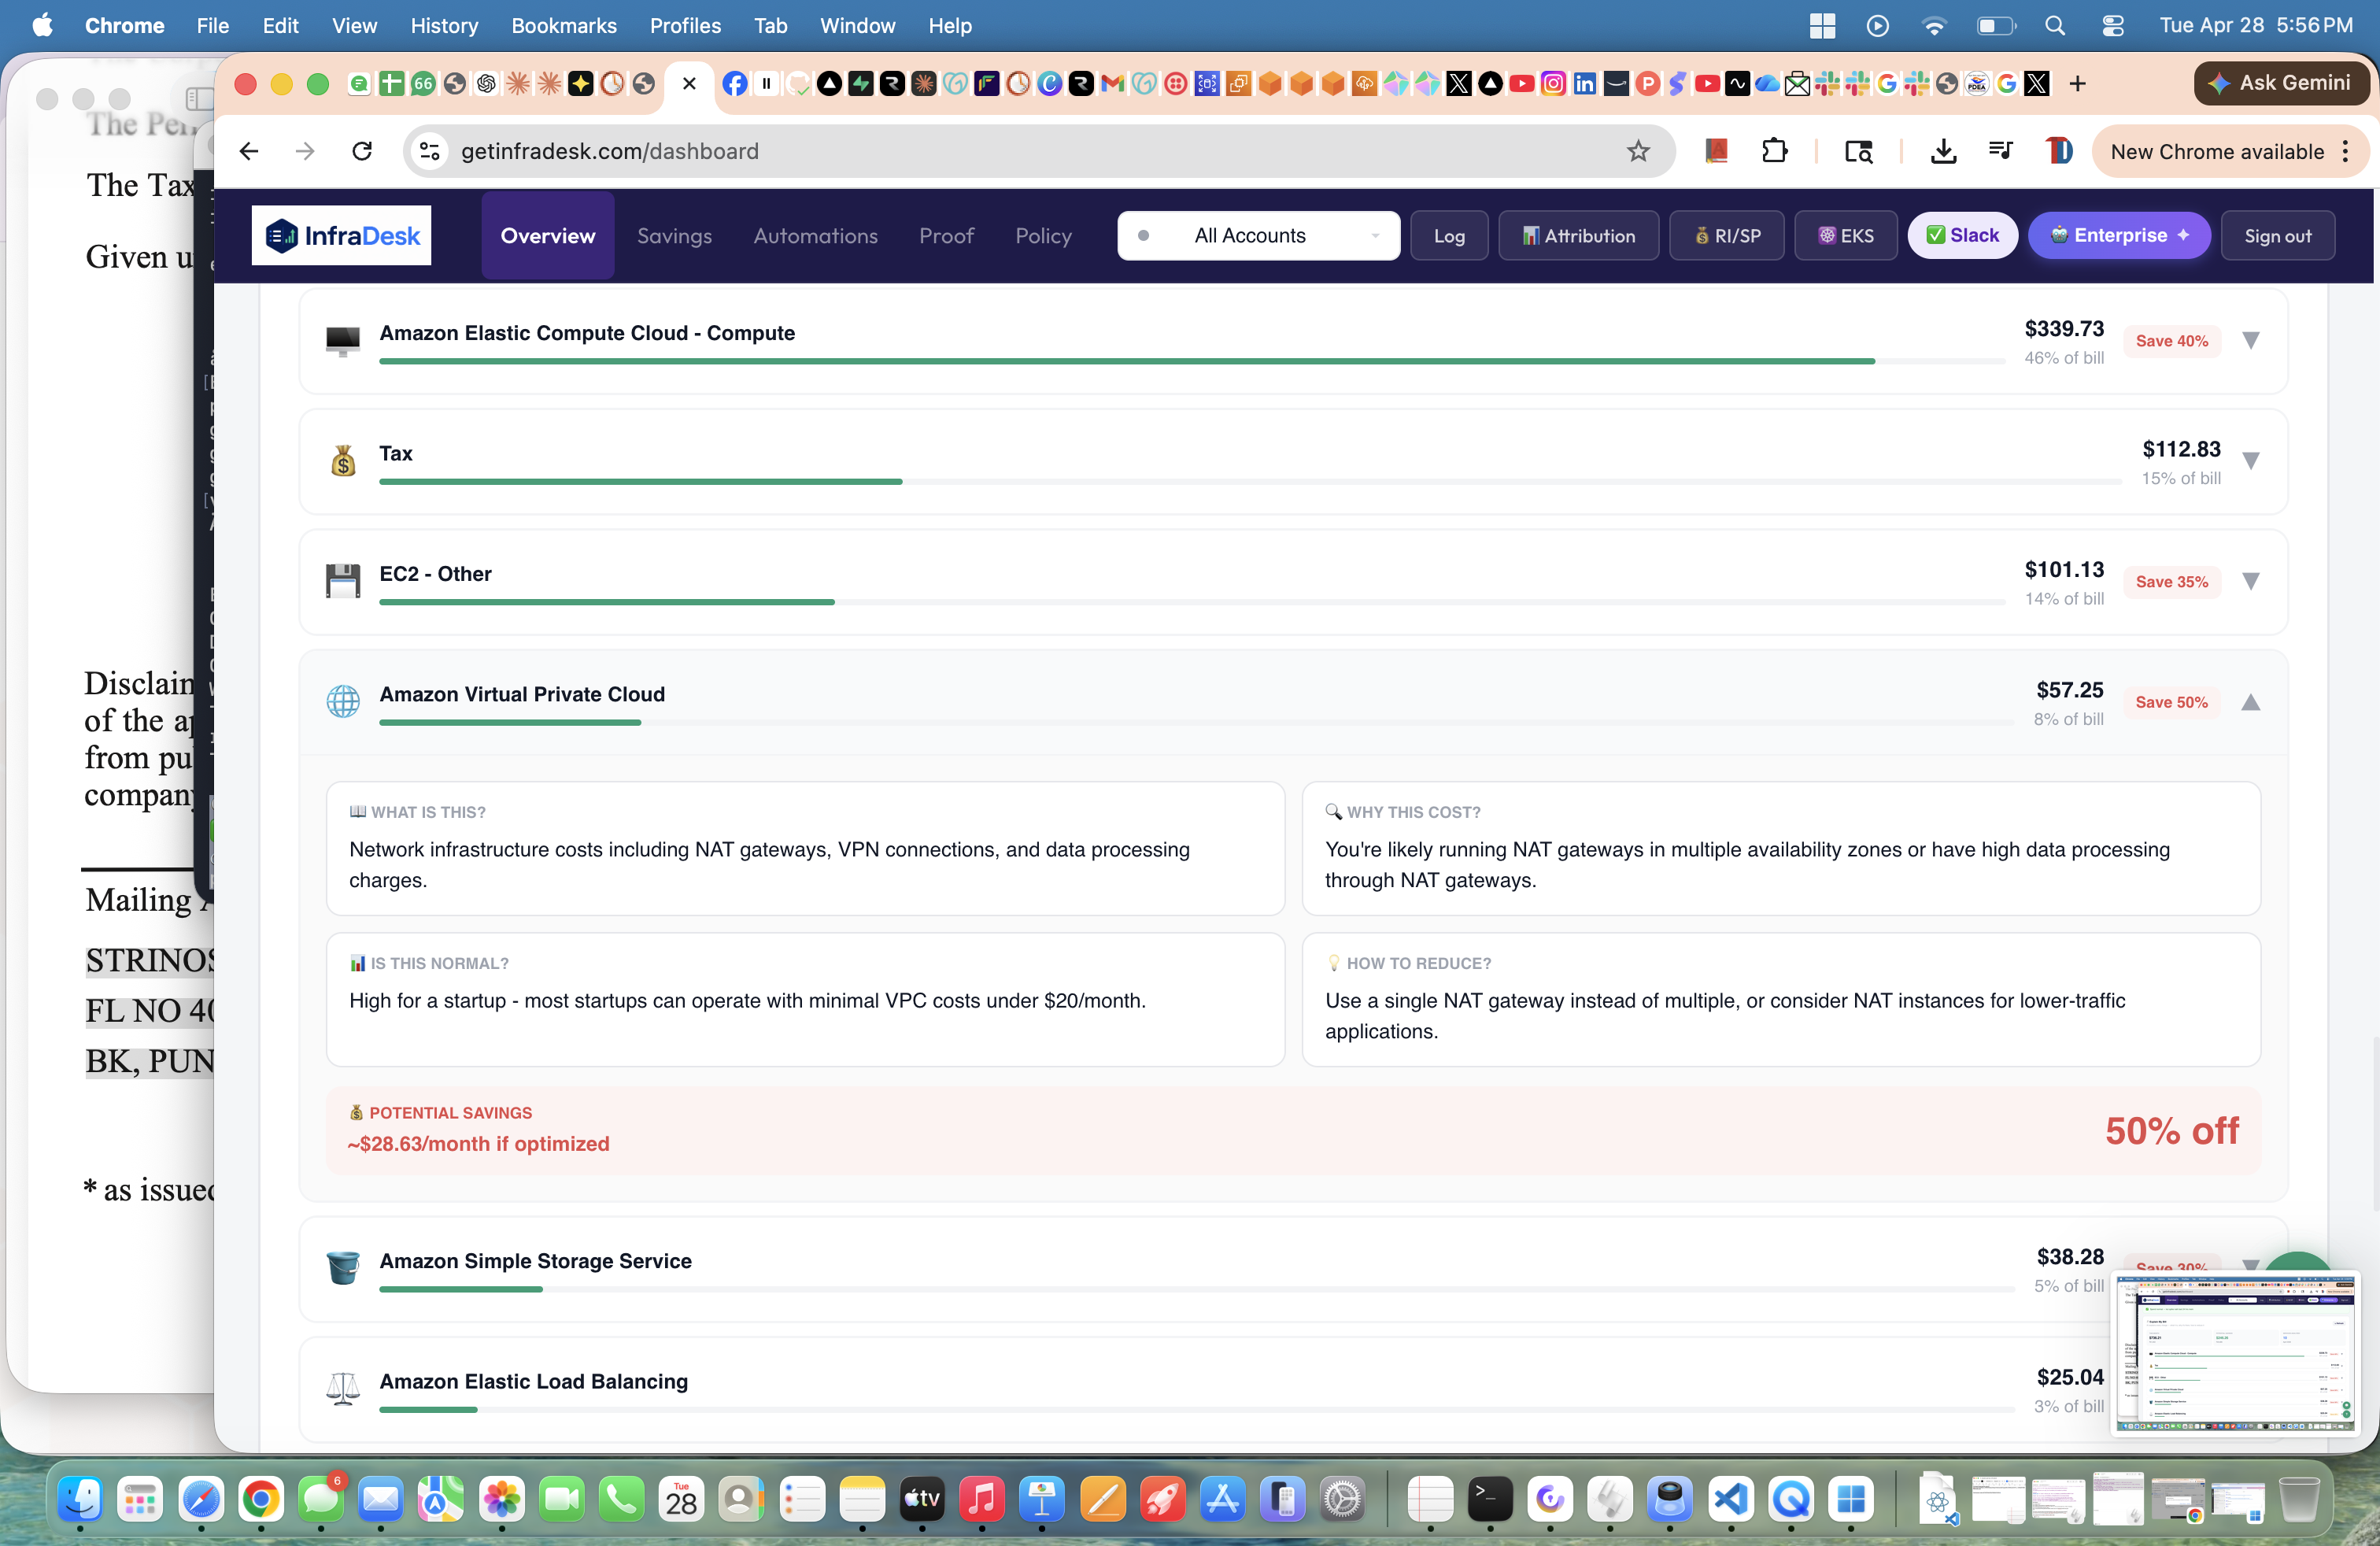Open Visual Studio Code from the dock
Screen dimensions: 2380x1546
pos(1731,1499)
